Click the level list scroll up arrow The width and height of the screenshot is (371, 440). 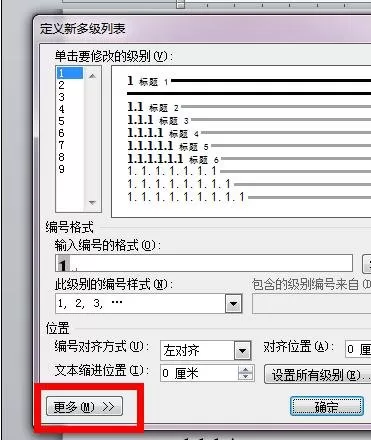tap(92, 76)
